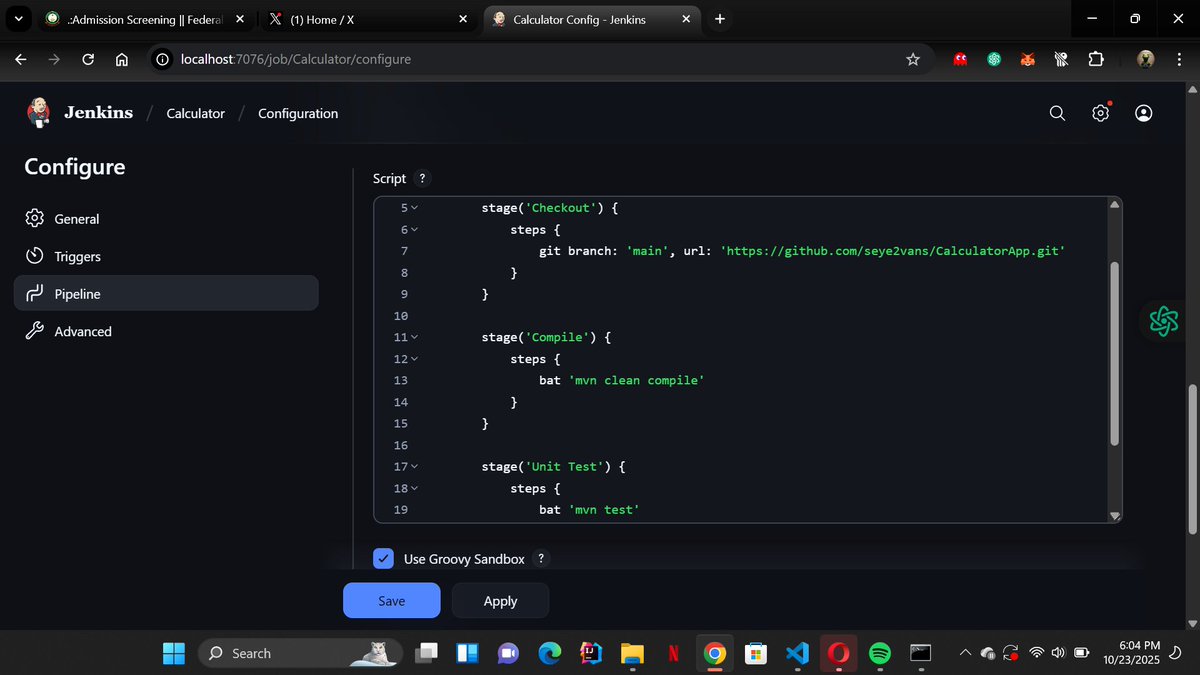Open the tab search dropdown arrow
Viewport: 1200px width, 675px height.
click(18, 19)
